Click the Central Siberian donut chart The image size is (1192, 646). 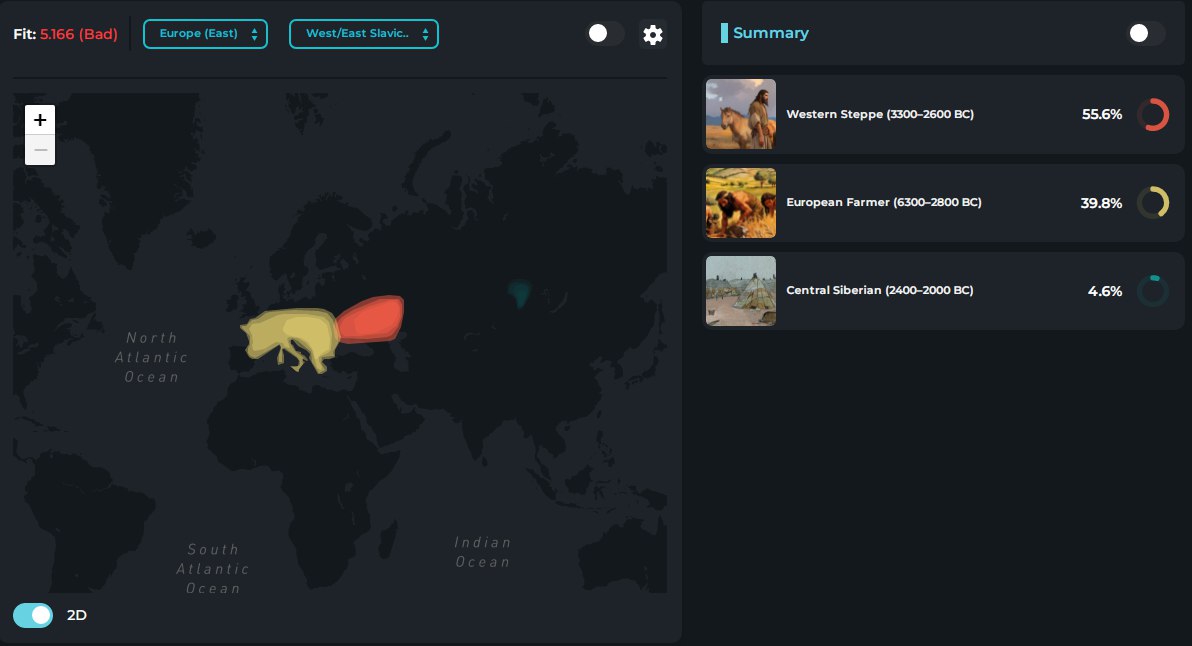coord(1153,291)
